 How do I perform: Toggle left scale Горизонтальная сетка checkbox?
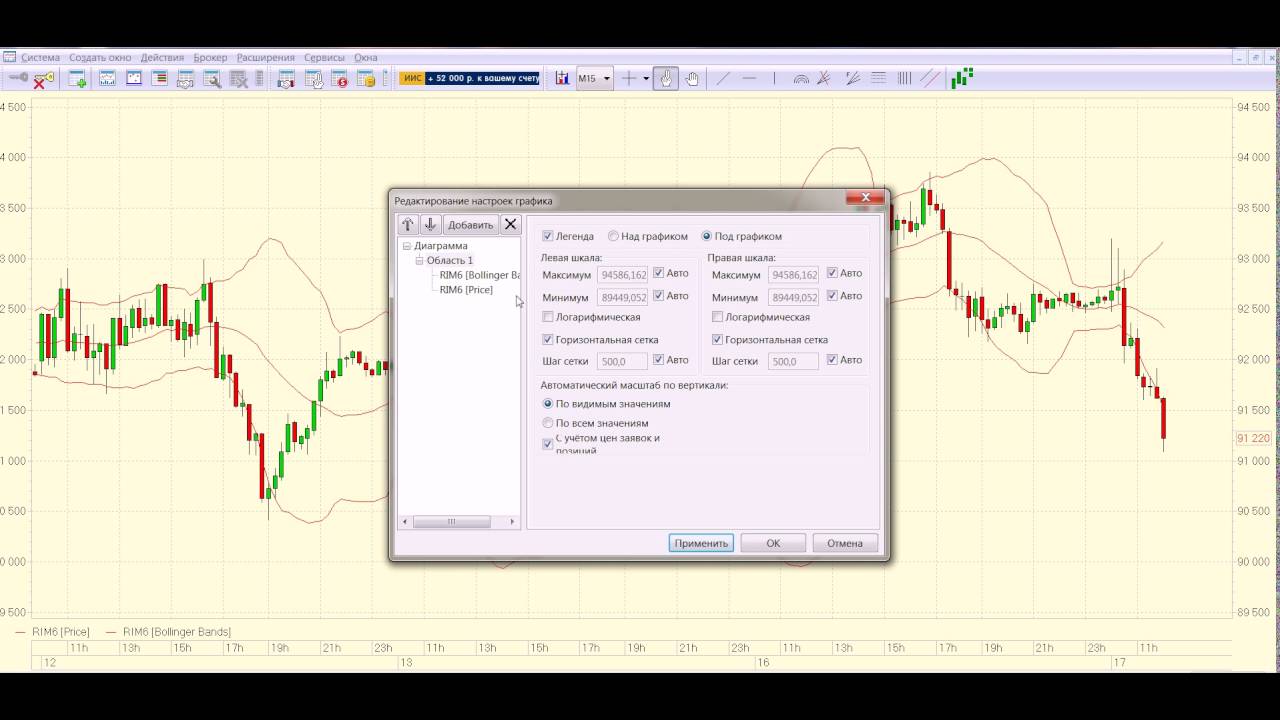click(x=547, y=340)
